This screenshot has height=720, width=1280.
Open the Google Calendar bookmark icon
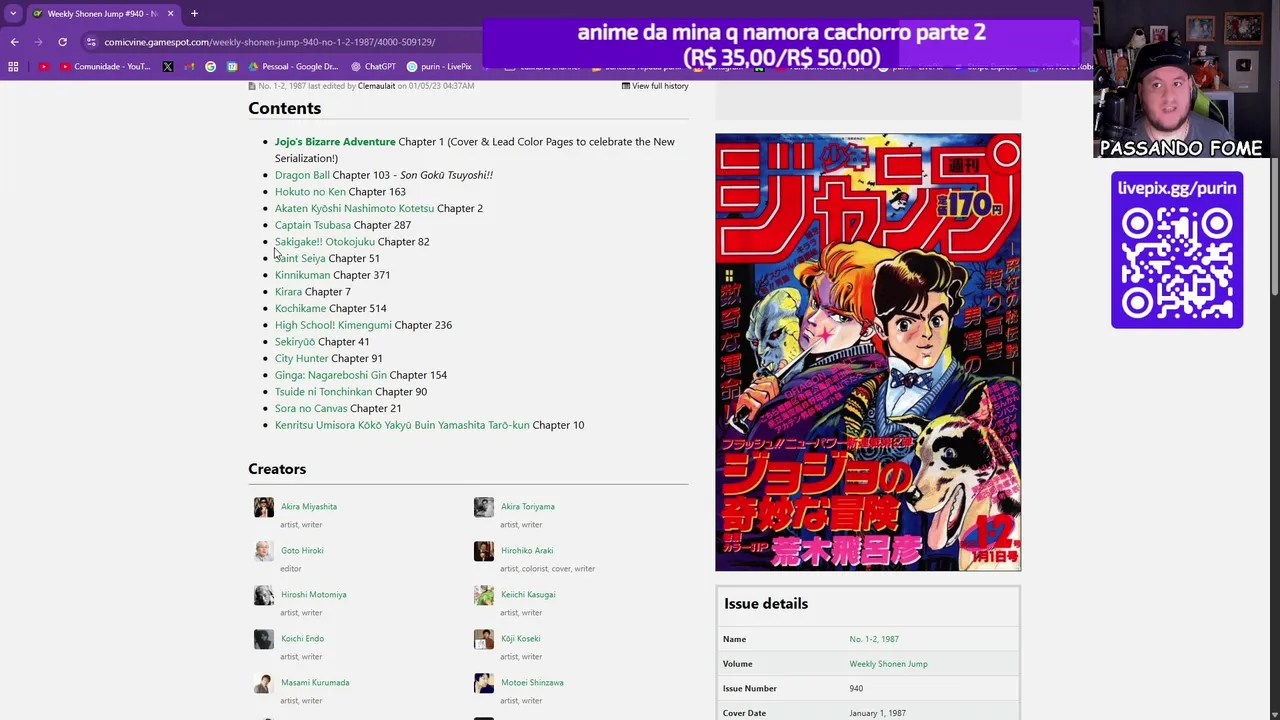(x=232, y=67)
